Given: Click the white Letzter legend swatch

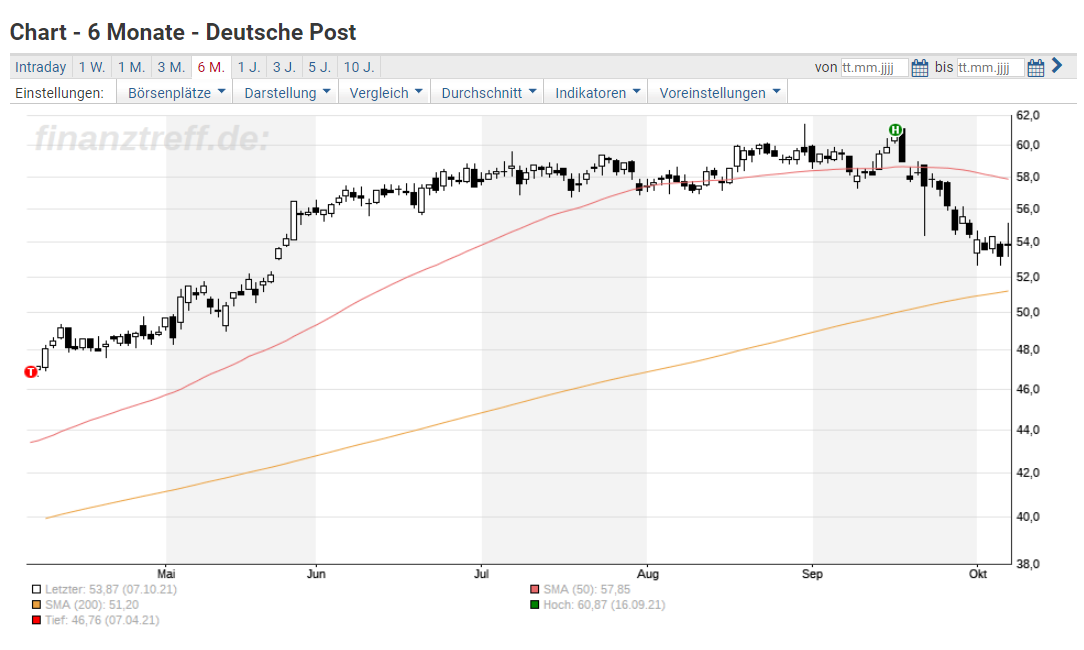Looking at the screenshot, I should pos(36,590).
